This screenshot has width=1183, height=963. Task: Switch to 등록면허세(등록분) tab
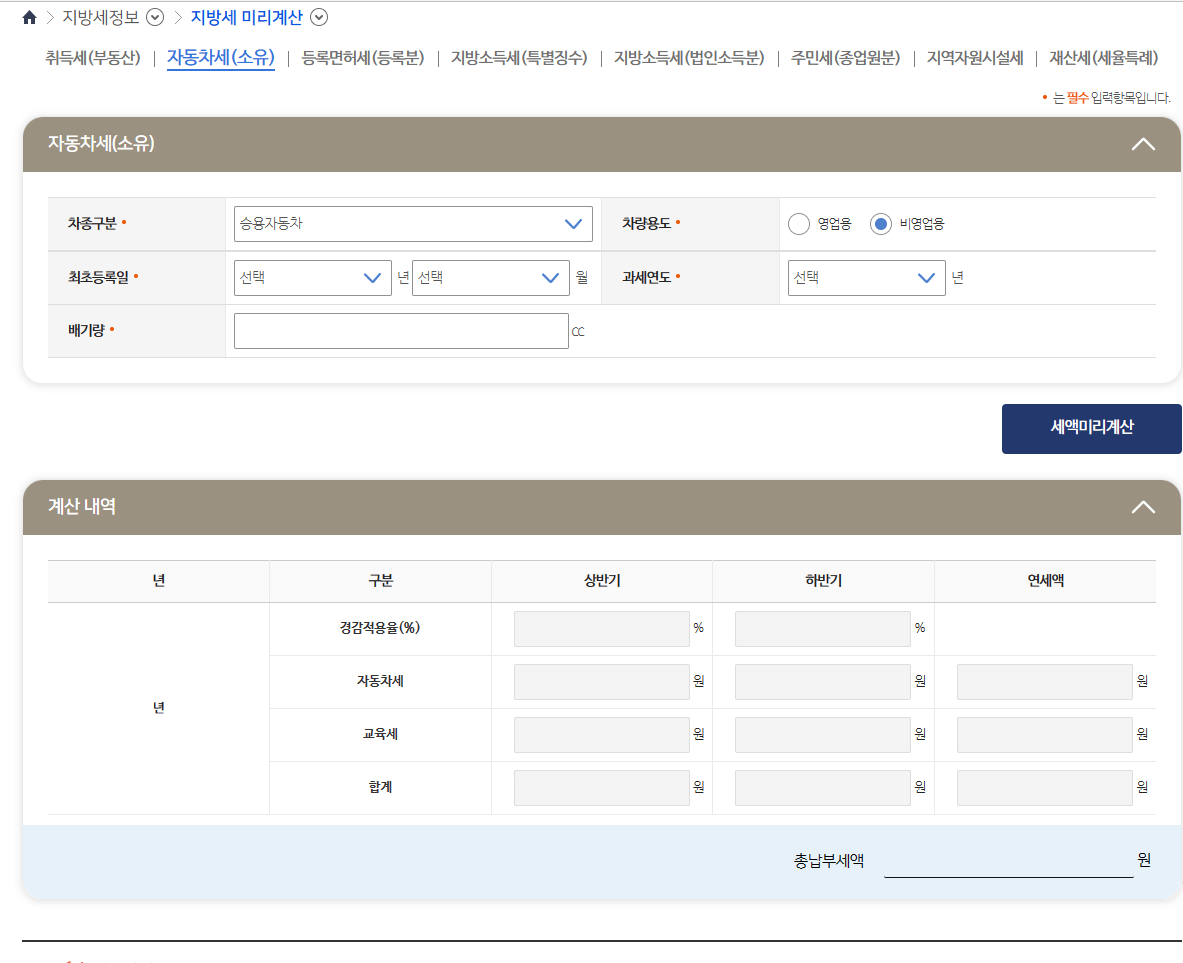point(363,58)
